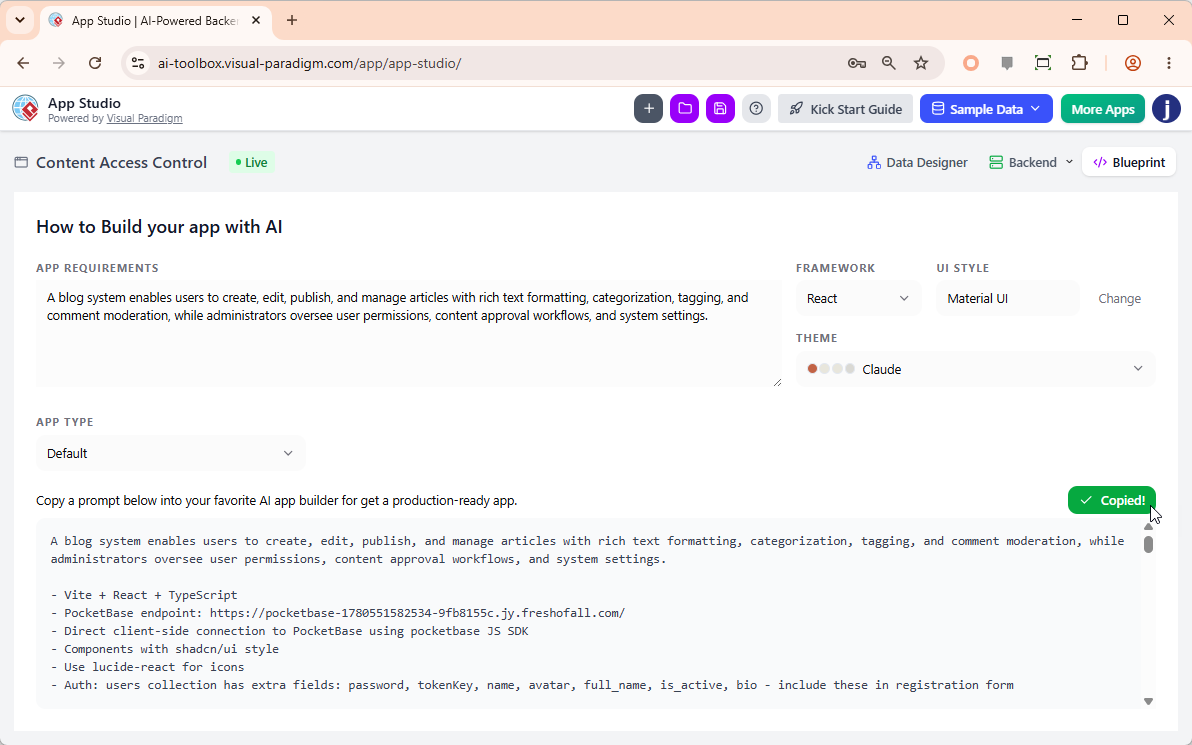Click the 'Use lucide-react for icons' line

[x=147, y=667]
